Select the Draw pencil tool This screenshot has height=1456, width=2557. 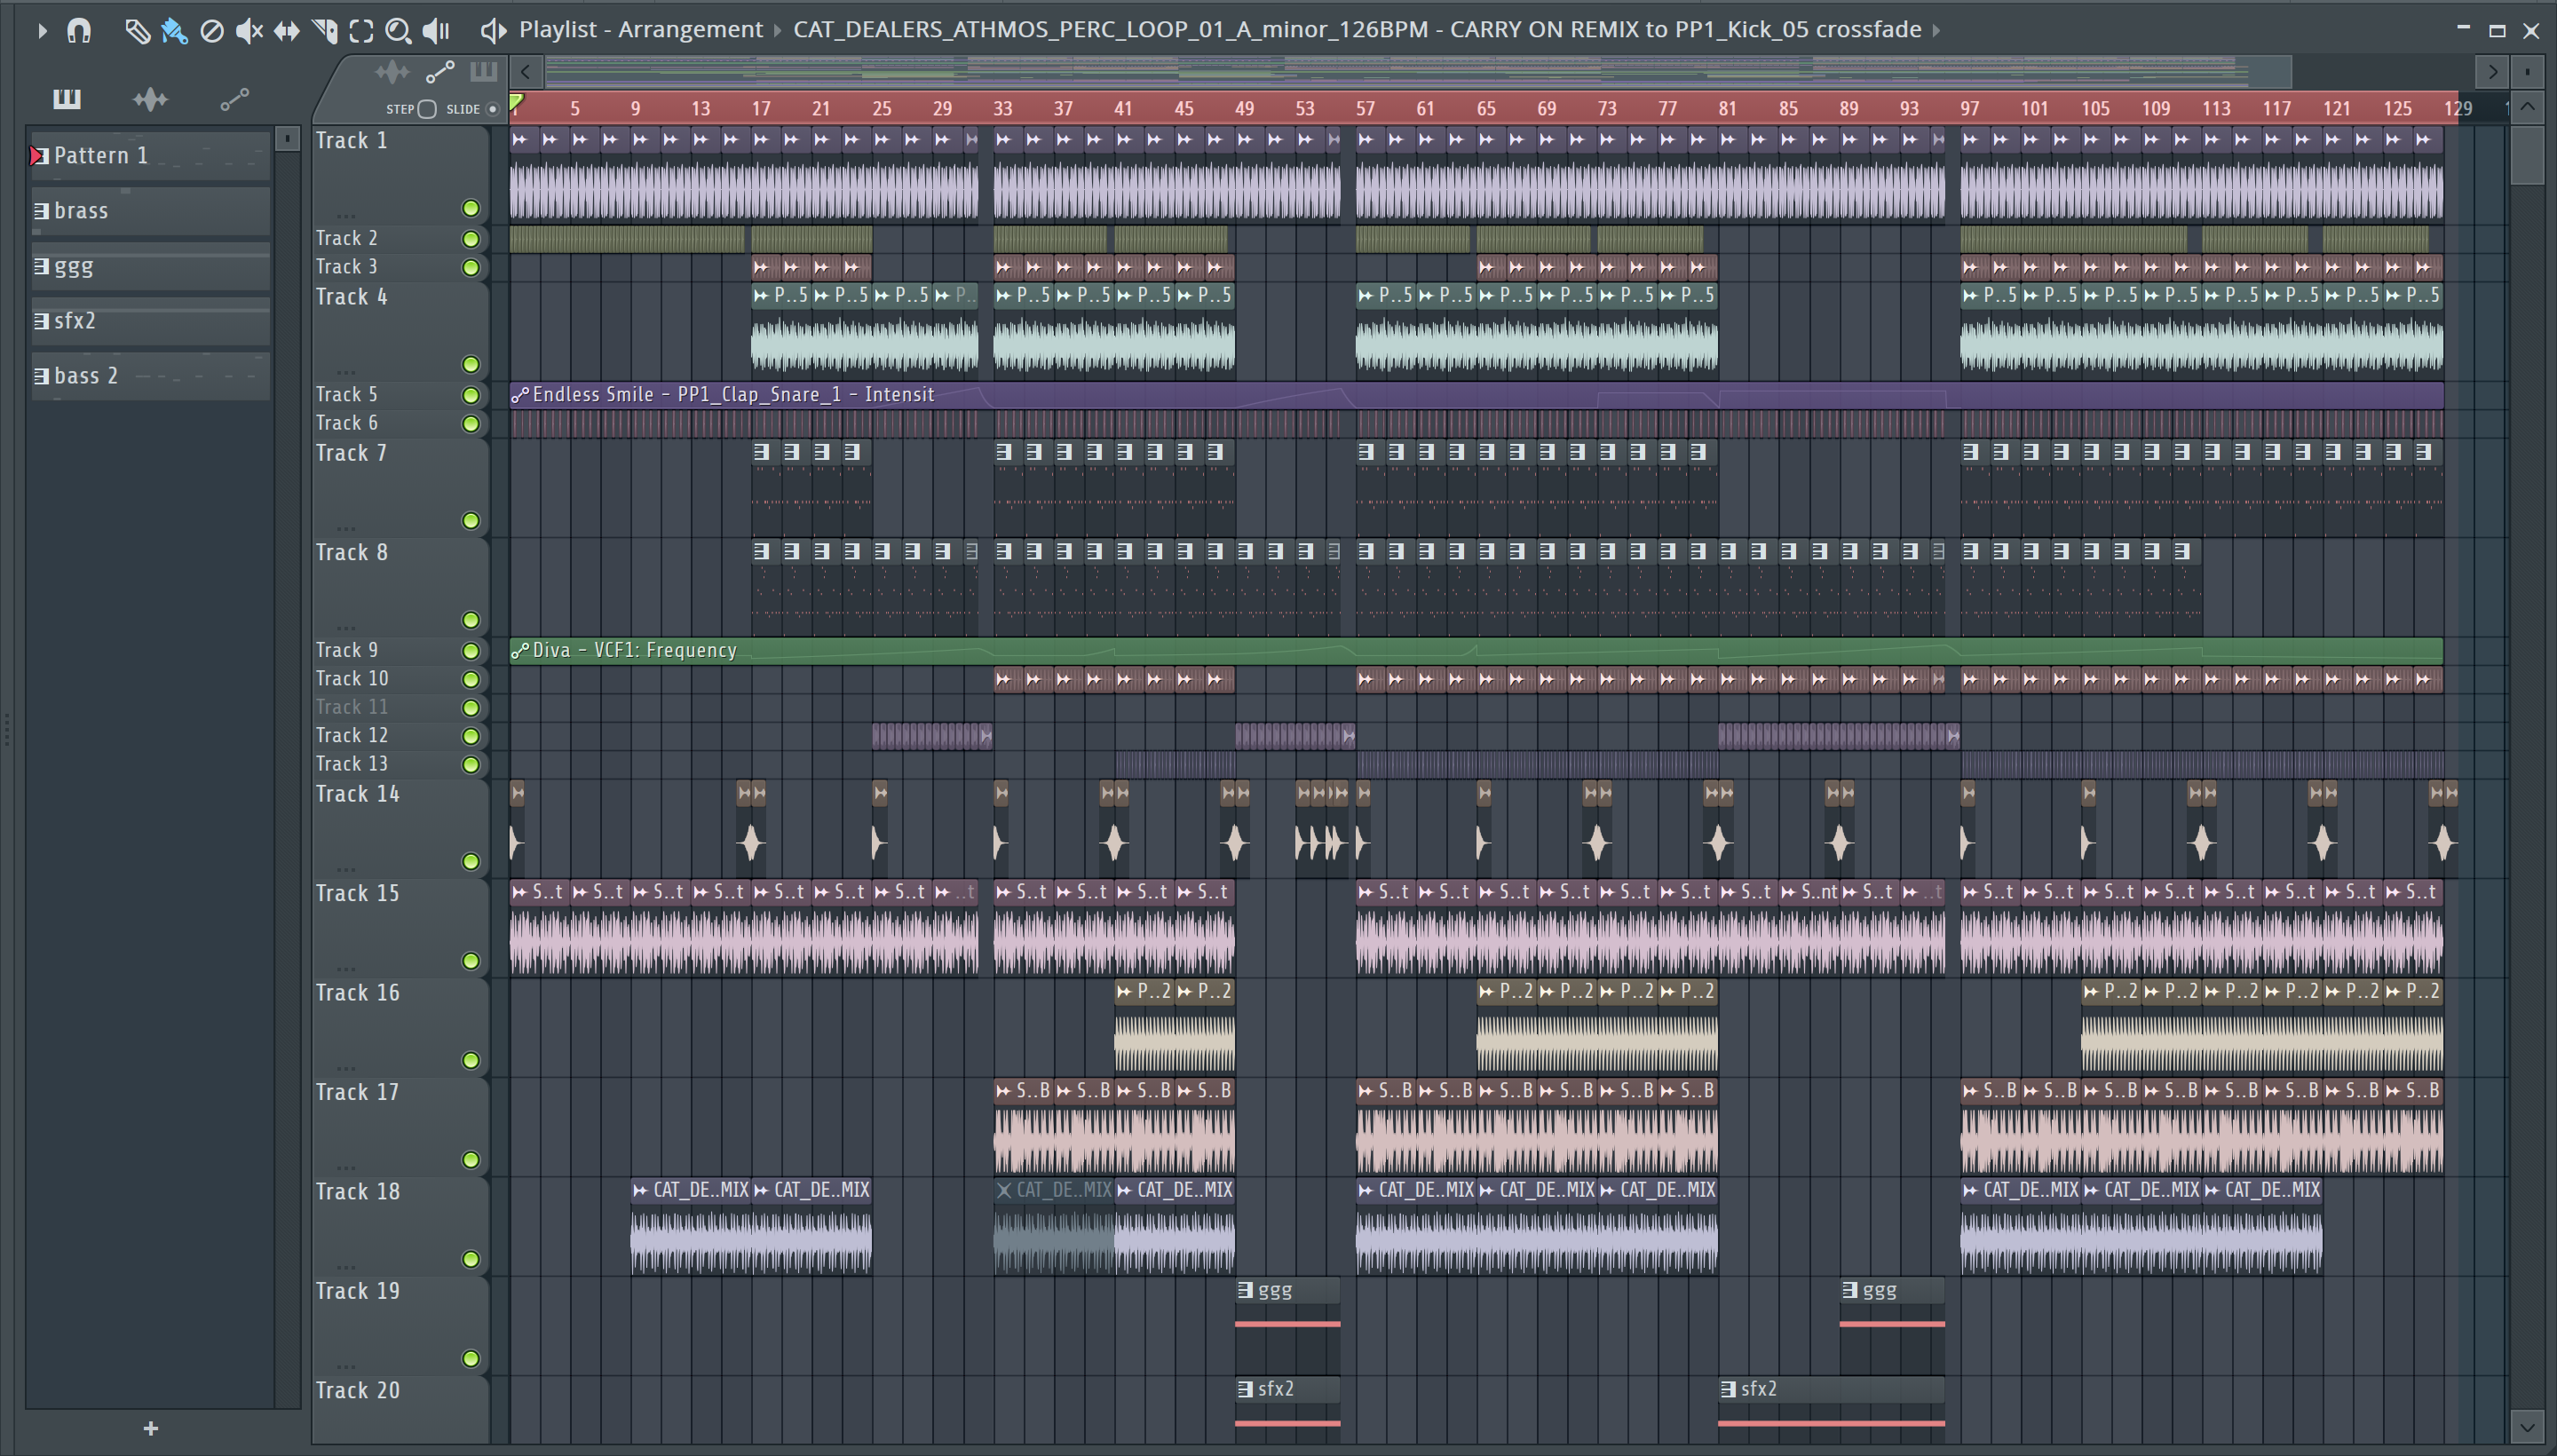(137, 31)
